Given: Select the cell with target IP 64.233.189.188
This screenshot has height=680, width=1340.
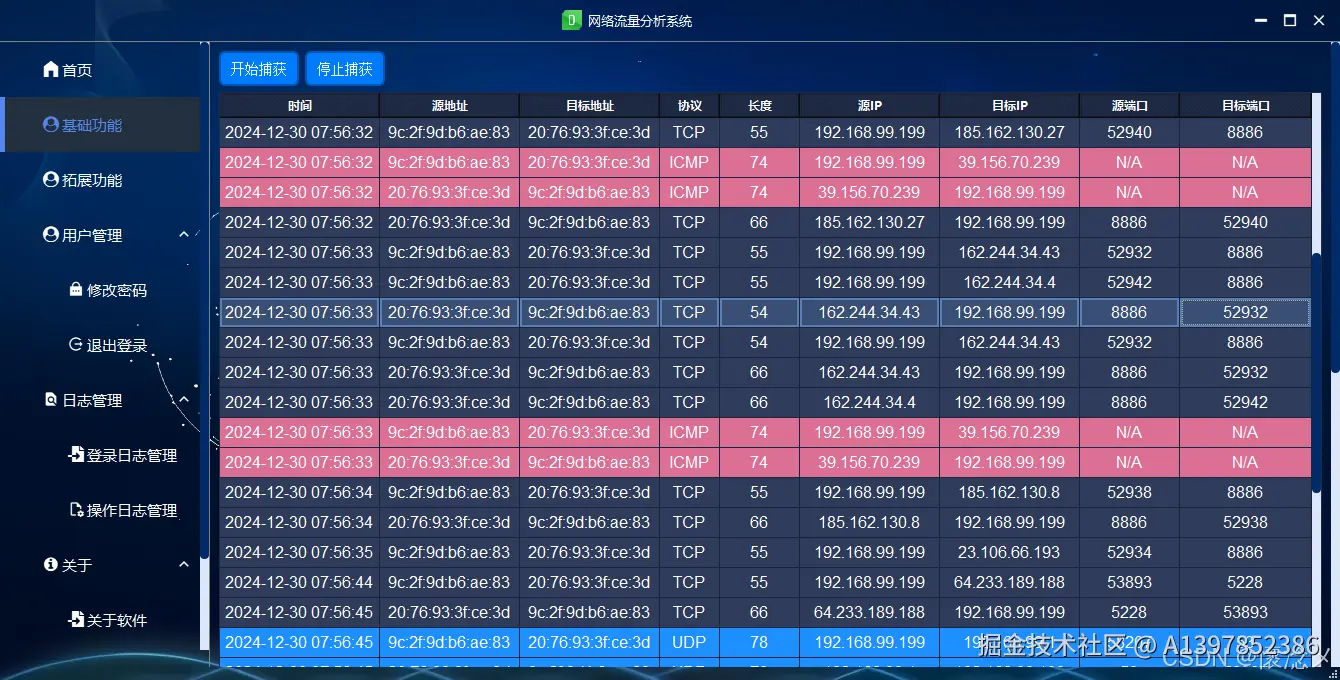Looking at the screenshot, I should (1009, 582).
